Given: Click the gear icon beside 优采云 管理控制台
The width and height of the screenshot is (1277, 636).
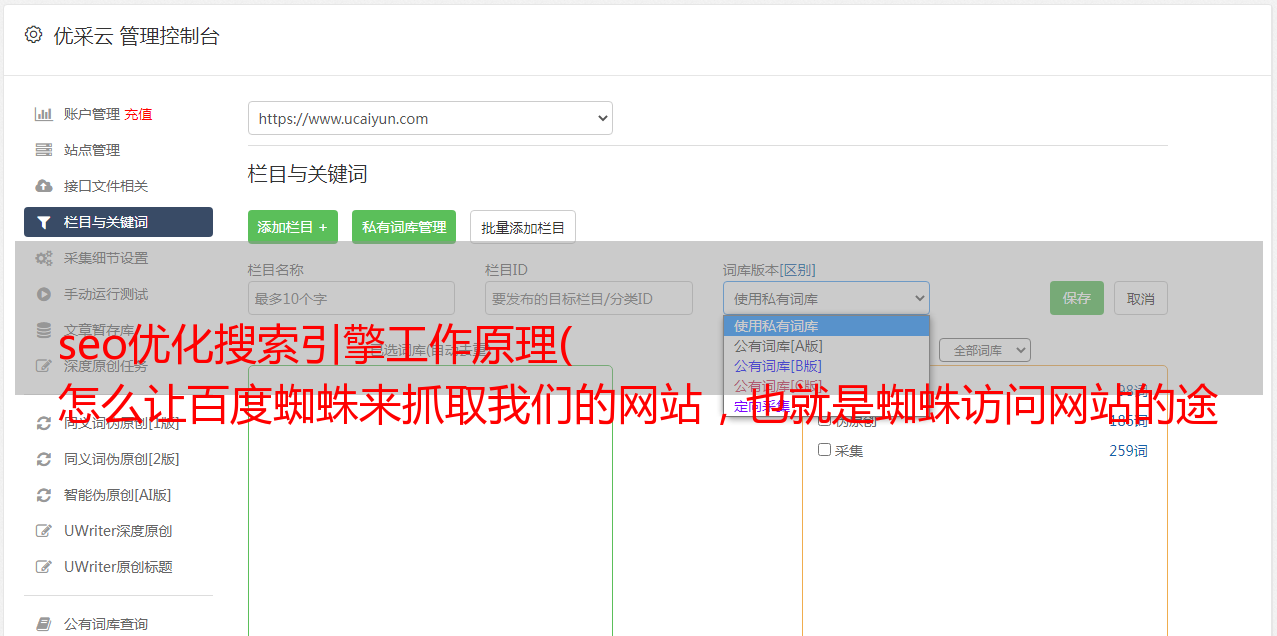Looking at the screenshot, I should [33, 35].
